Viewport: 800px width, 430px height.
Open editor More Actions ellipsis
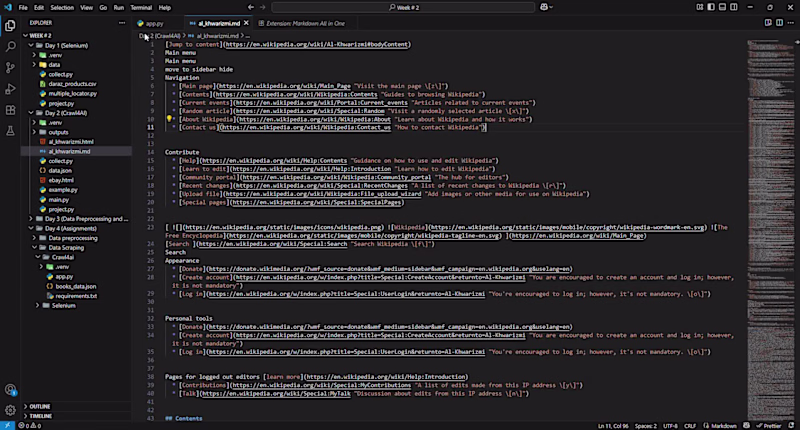pos(790,23)
